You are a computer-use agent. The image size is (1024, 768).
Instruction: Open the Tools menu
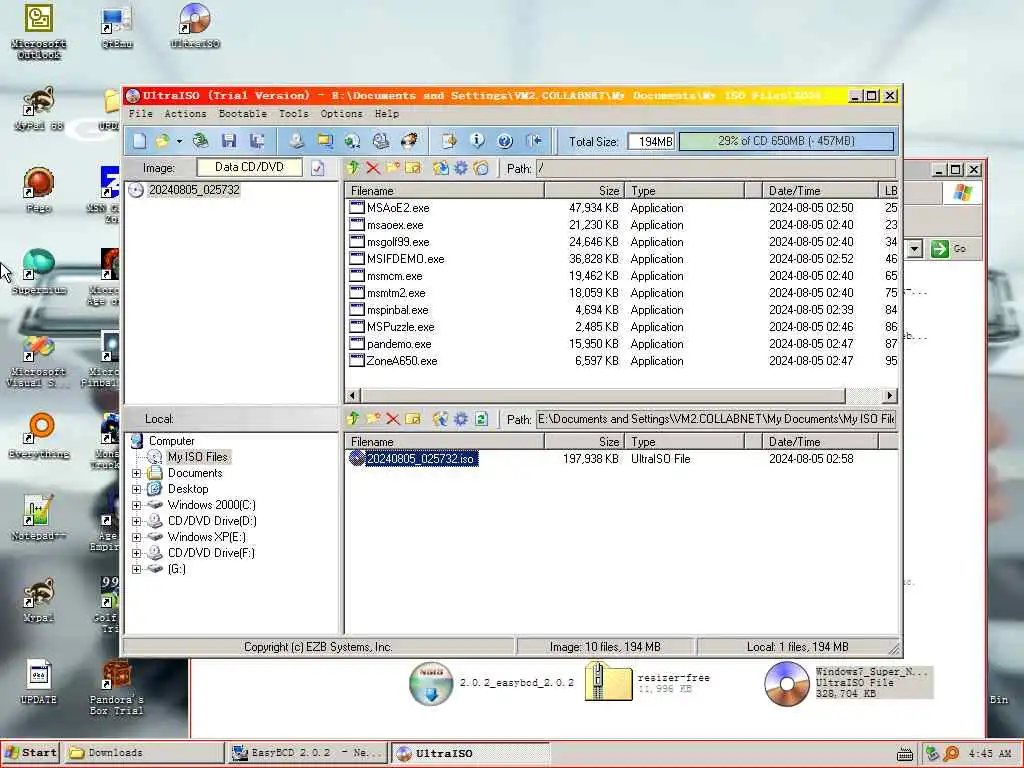click(294, 114)
